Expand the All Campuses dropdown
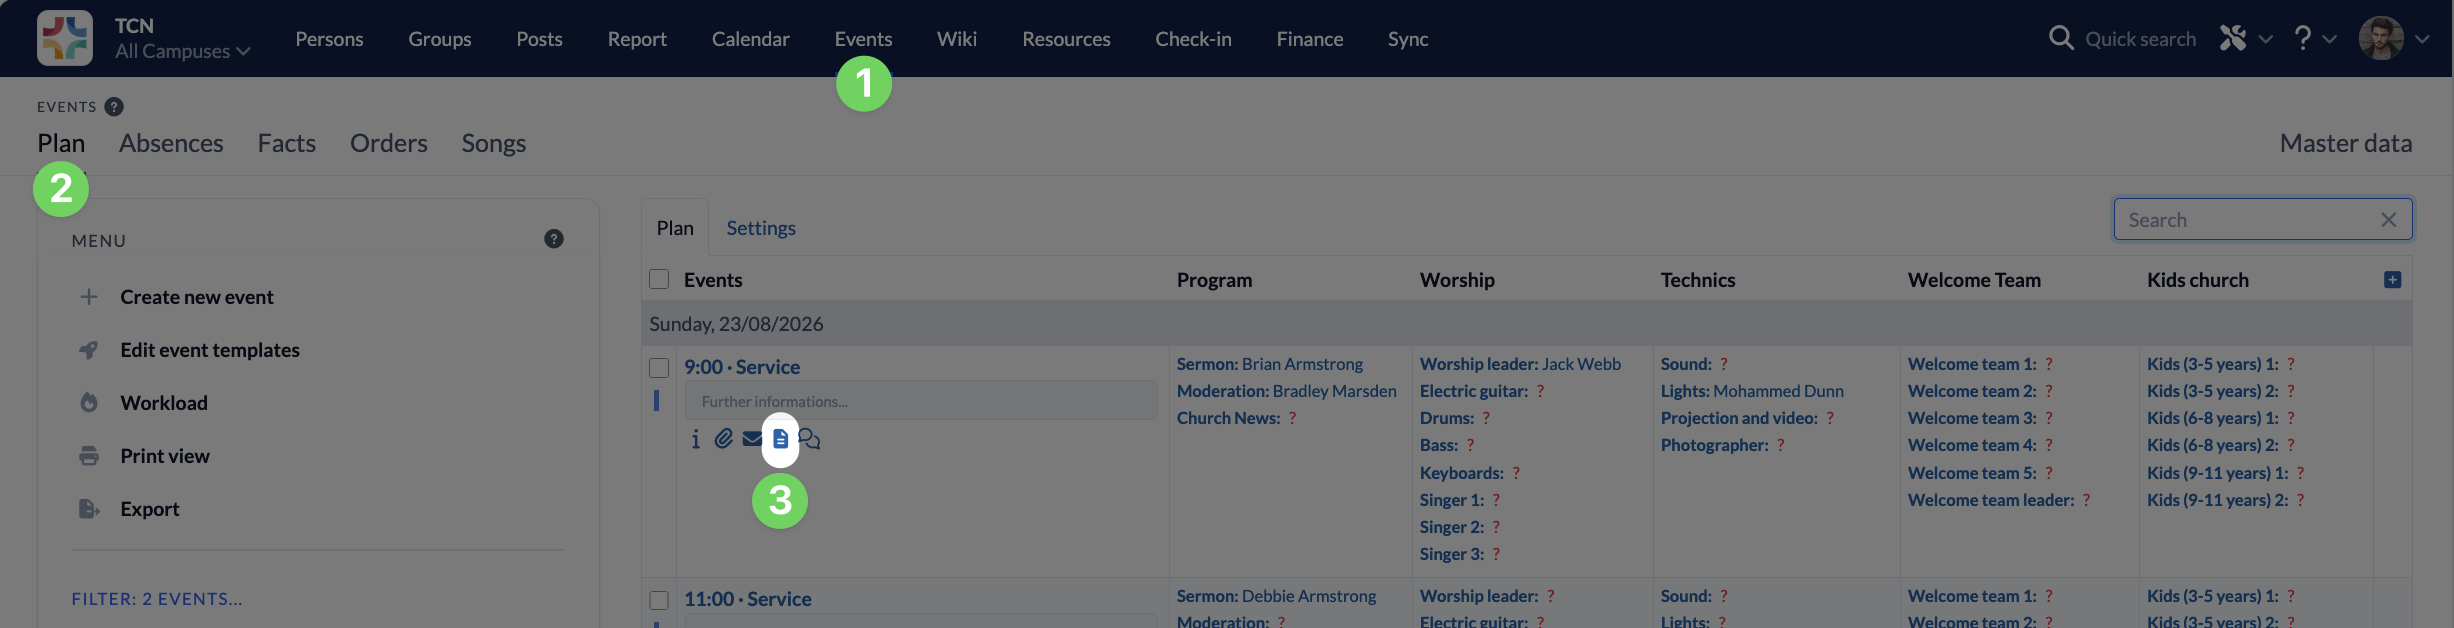The image size is (2454, 628). pos(182,51)
